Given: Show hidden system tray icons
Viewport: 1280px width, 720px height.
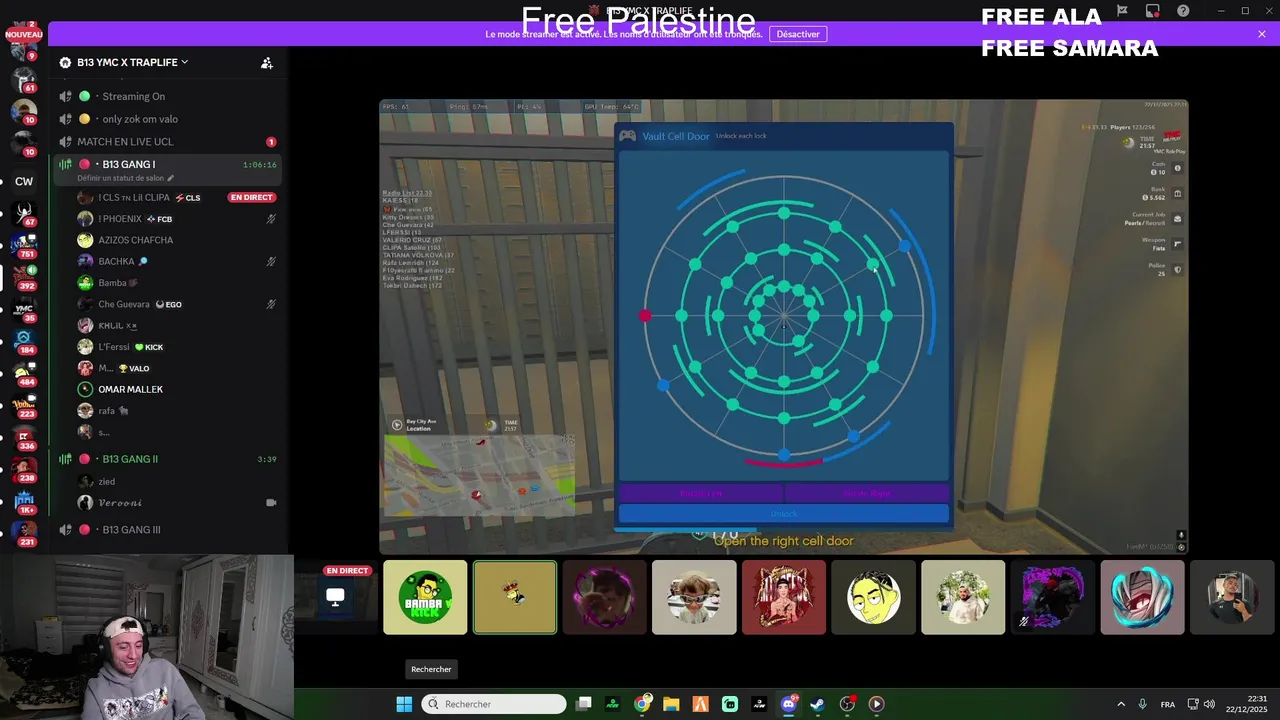Looking at the screenshot, I should coord(1121,704).
